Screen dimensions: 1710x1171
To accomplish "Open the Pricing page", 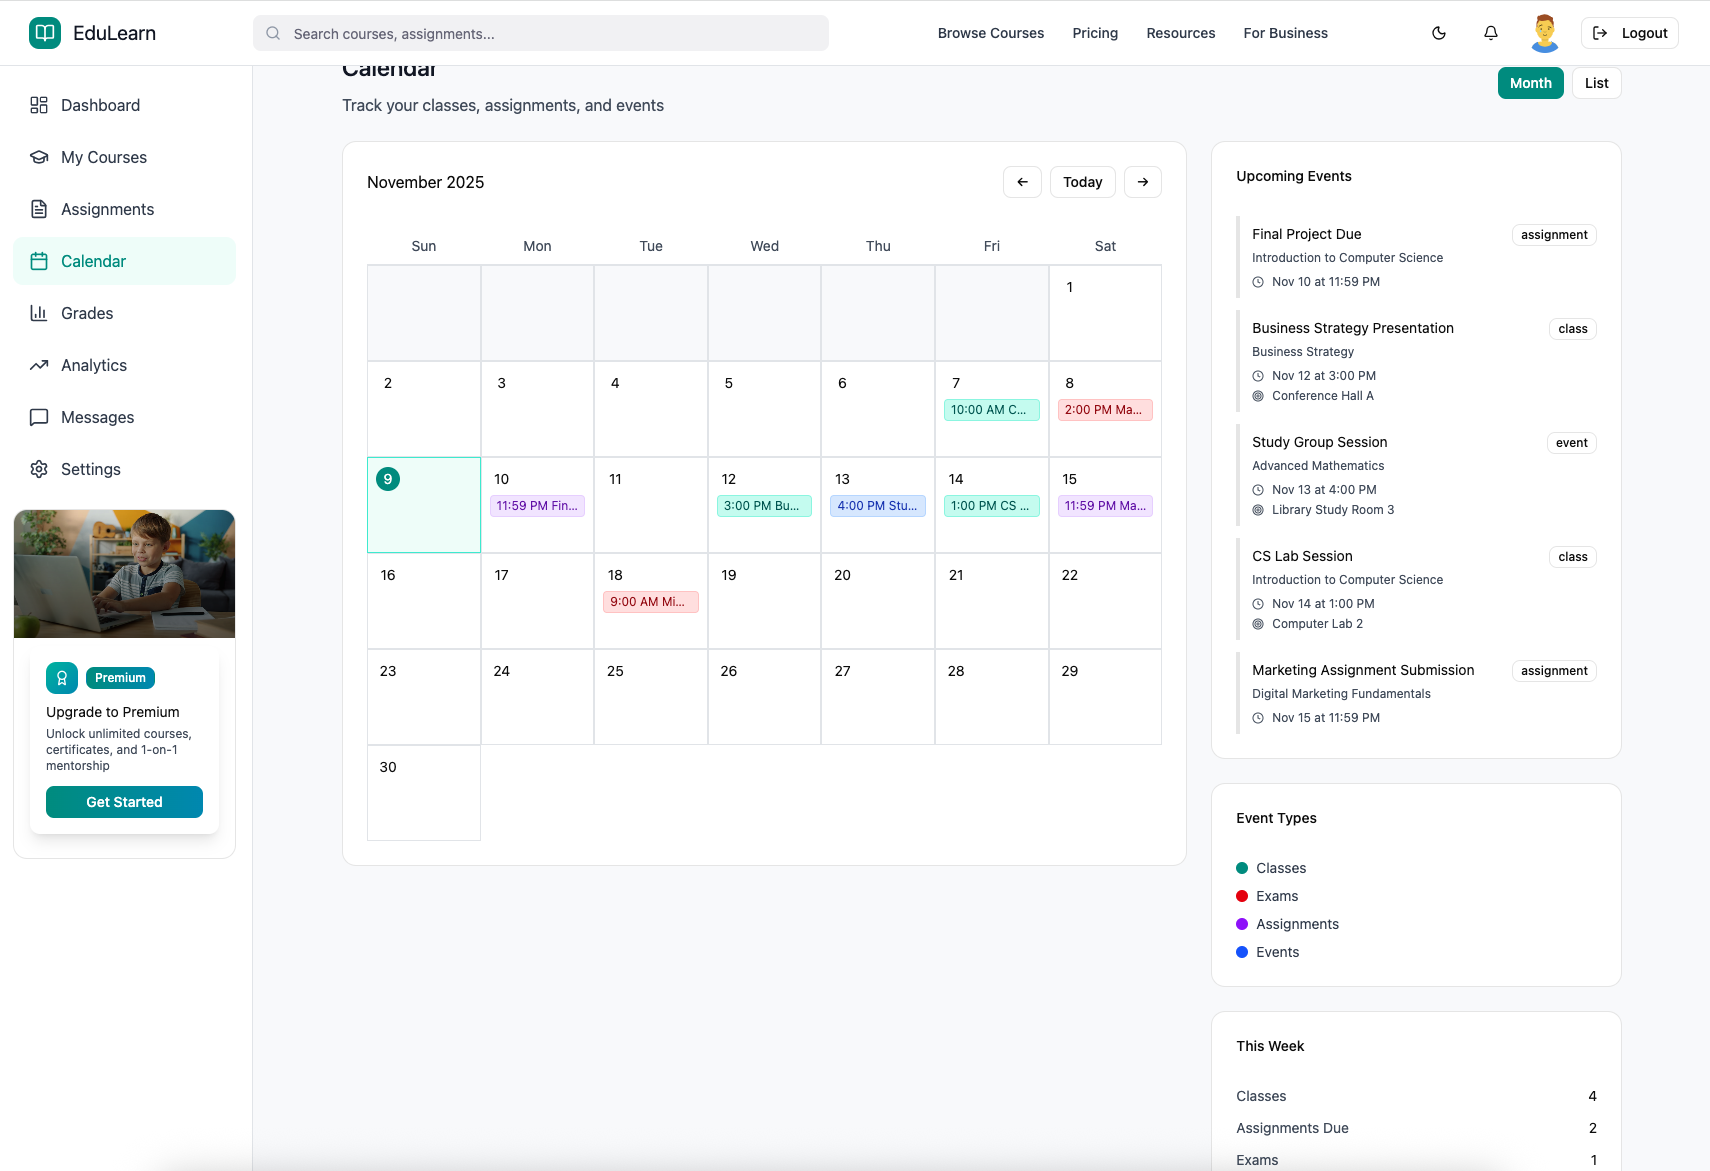I will [x=1095, y=33].
